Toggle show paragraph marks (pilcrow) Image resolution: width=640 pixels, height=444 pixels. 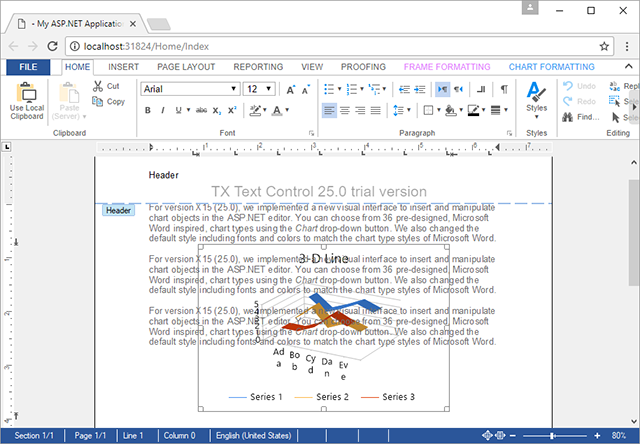[x=504, y=89]
